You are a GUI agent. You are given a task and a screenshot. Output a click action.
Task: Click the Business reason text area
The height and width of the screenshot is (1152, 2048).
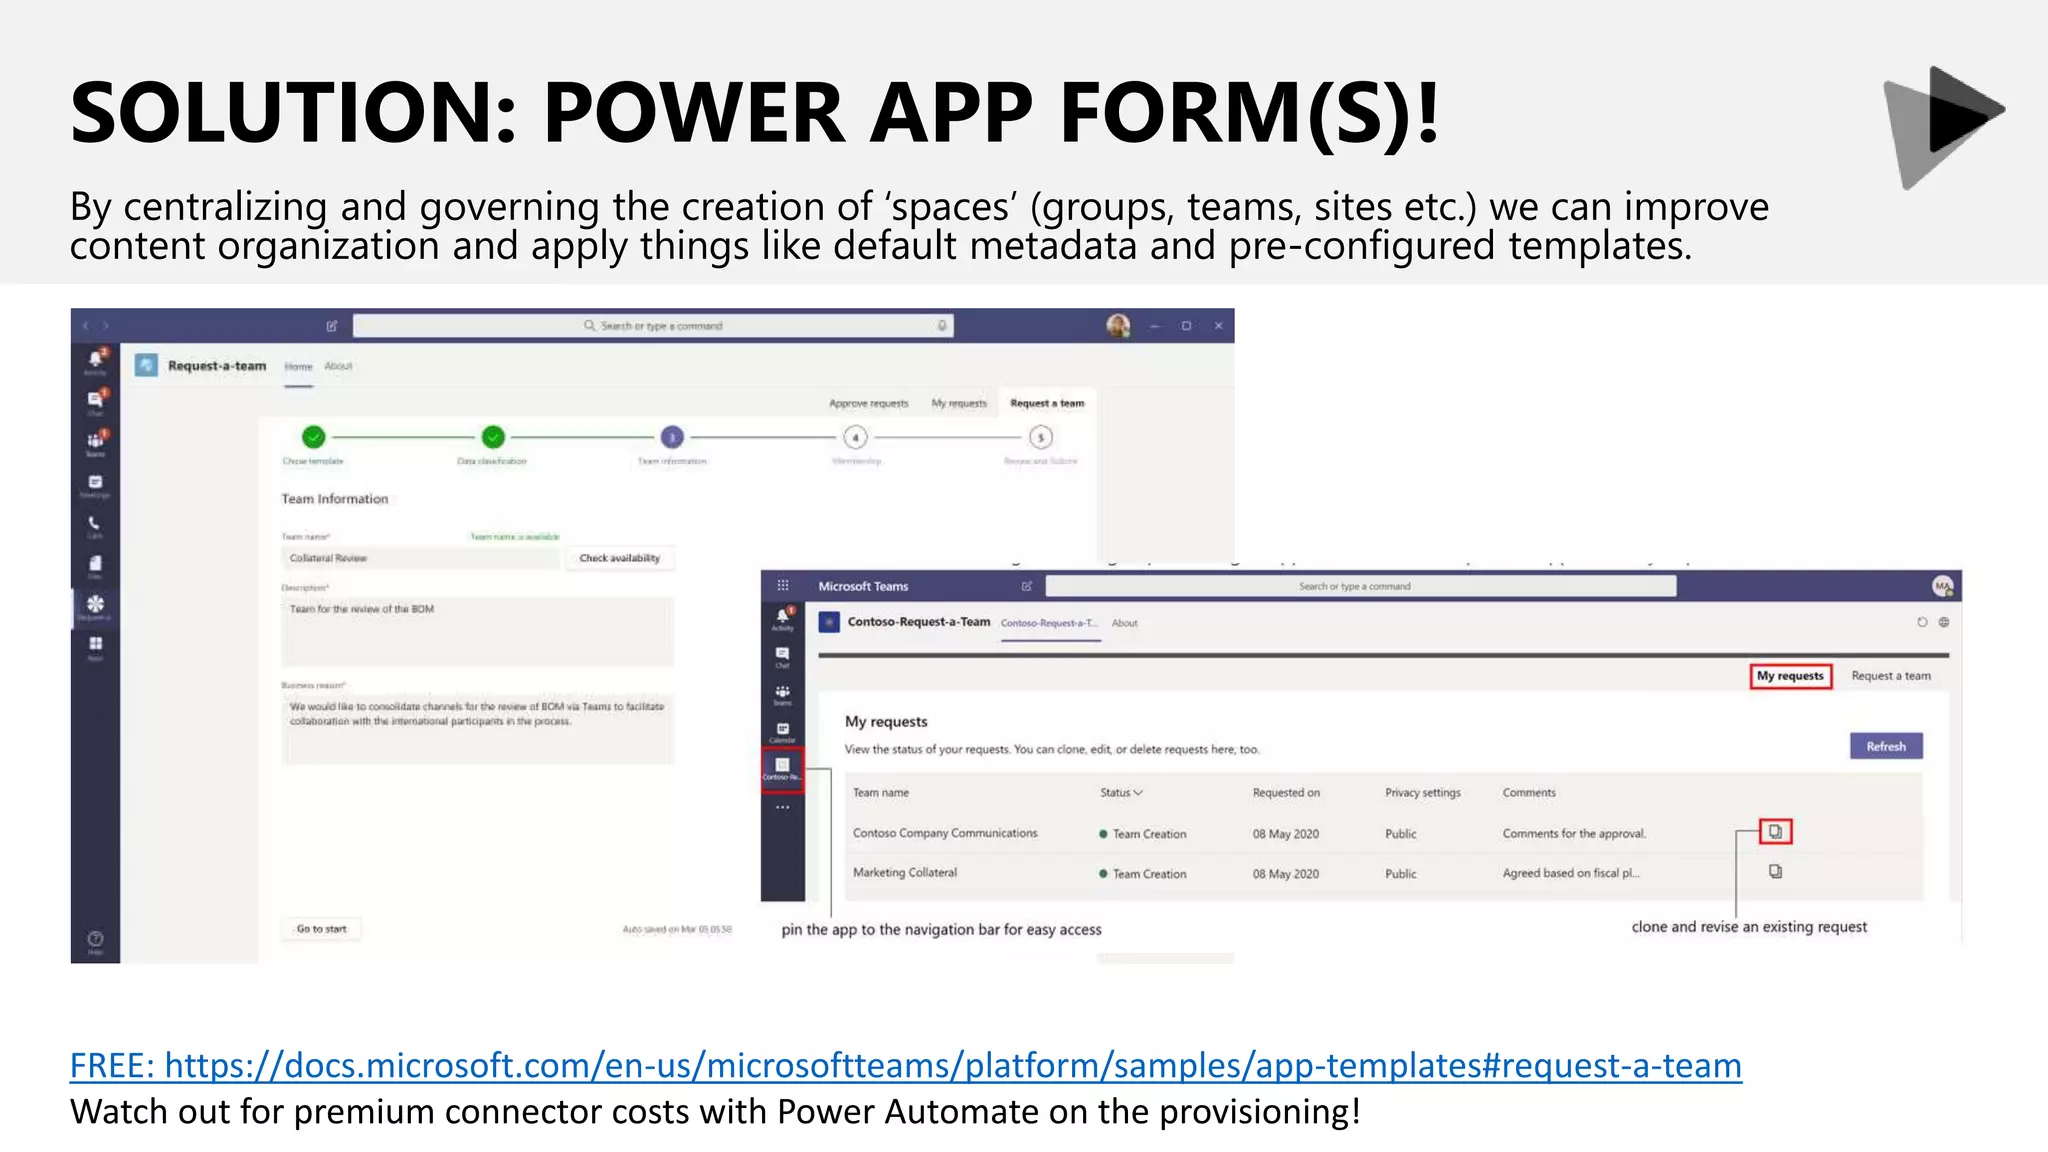click(478, 729)
